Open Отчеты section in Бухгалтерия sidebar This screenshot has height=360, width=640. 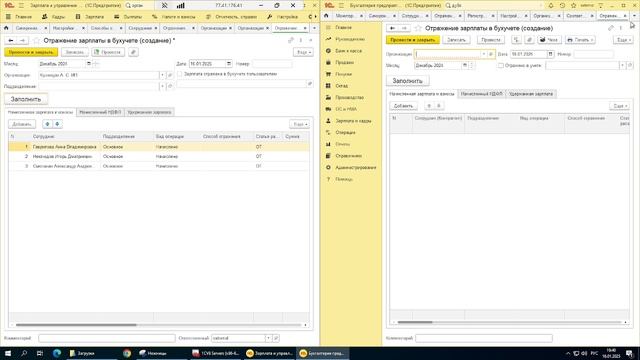342,144
